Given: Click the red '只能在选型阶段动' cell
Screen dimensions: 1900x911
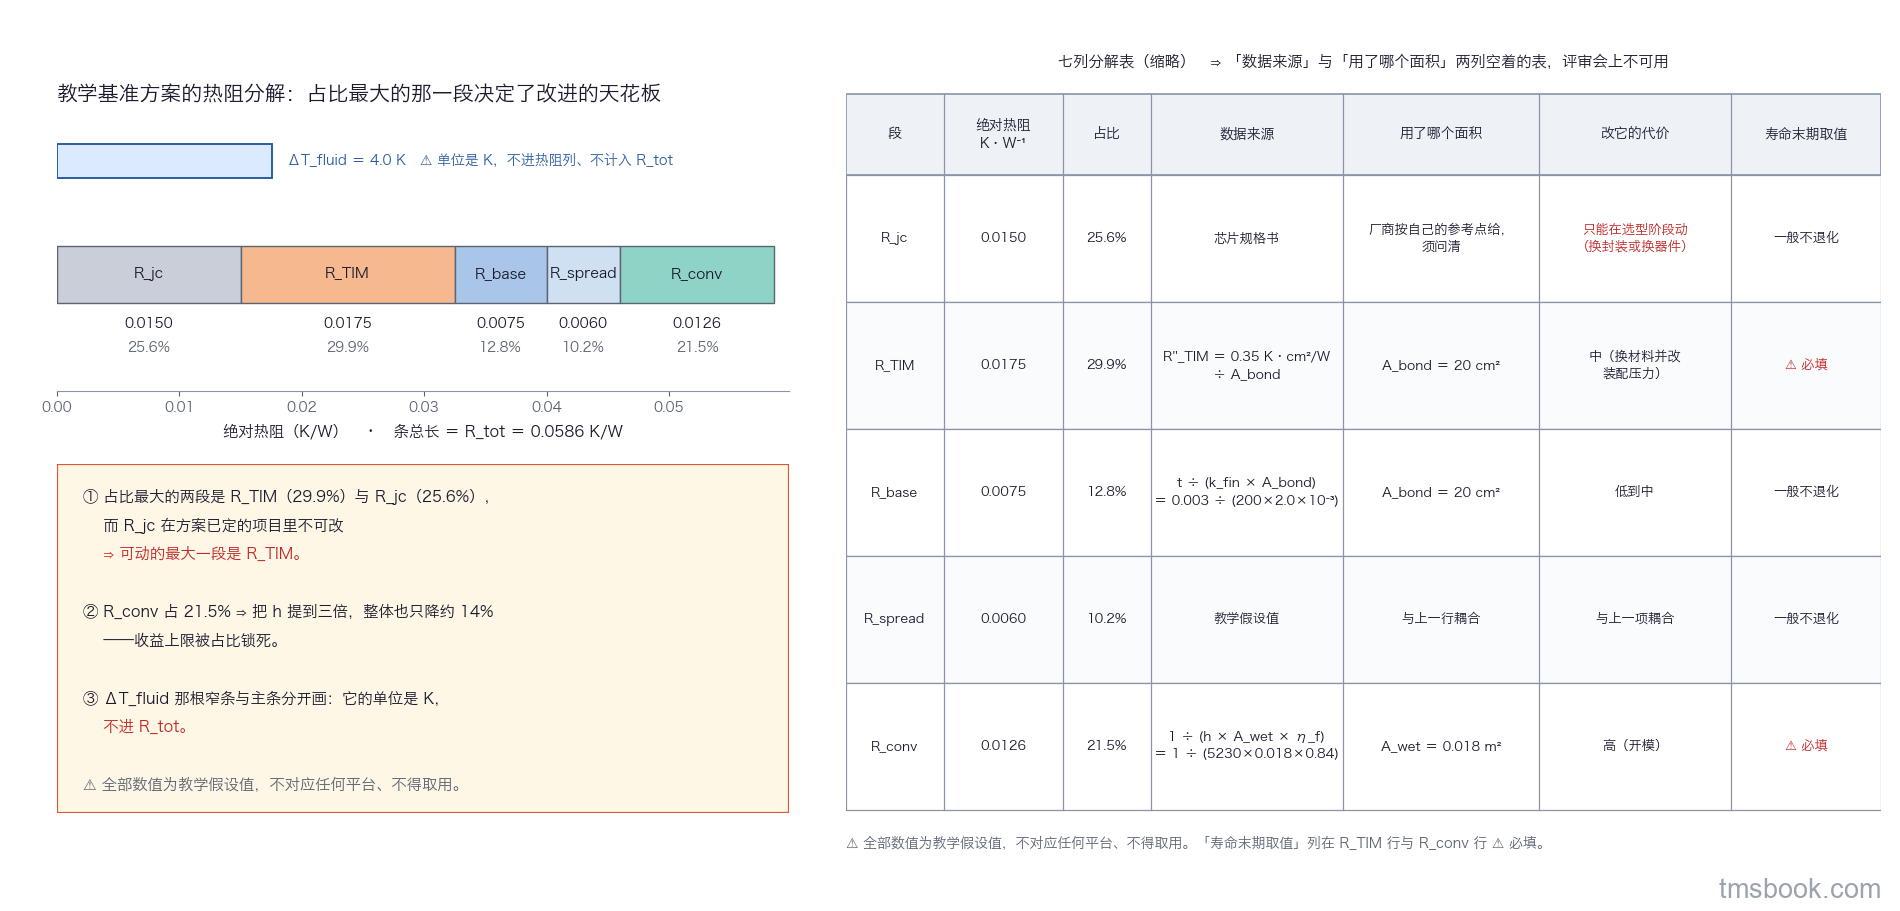Looking at the screenshot, I should [x=1635, y=238].
